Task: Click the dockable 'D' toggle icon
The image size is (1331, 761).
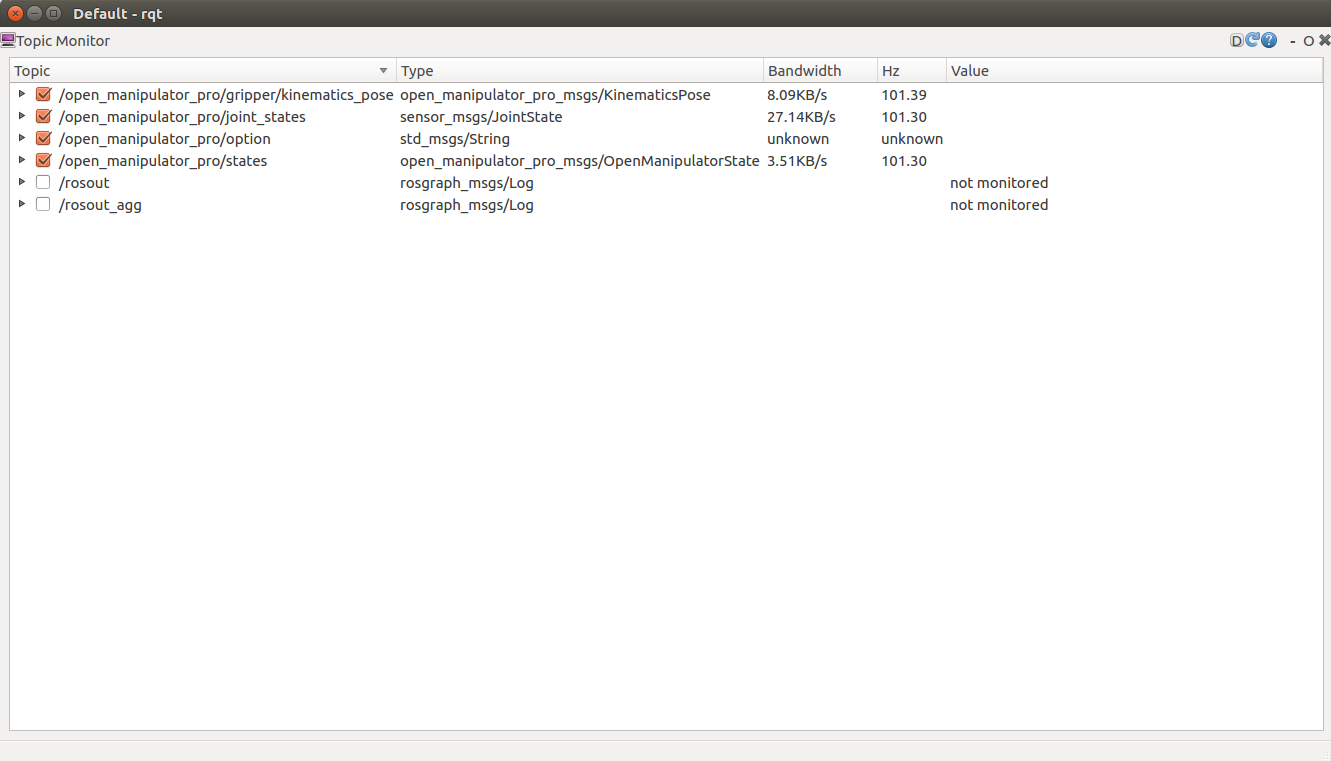Action: (1237, 41)
